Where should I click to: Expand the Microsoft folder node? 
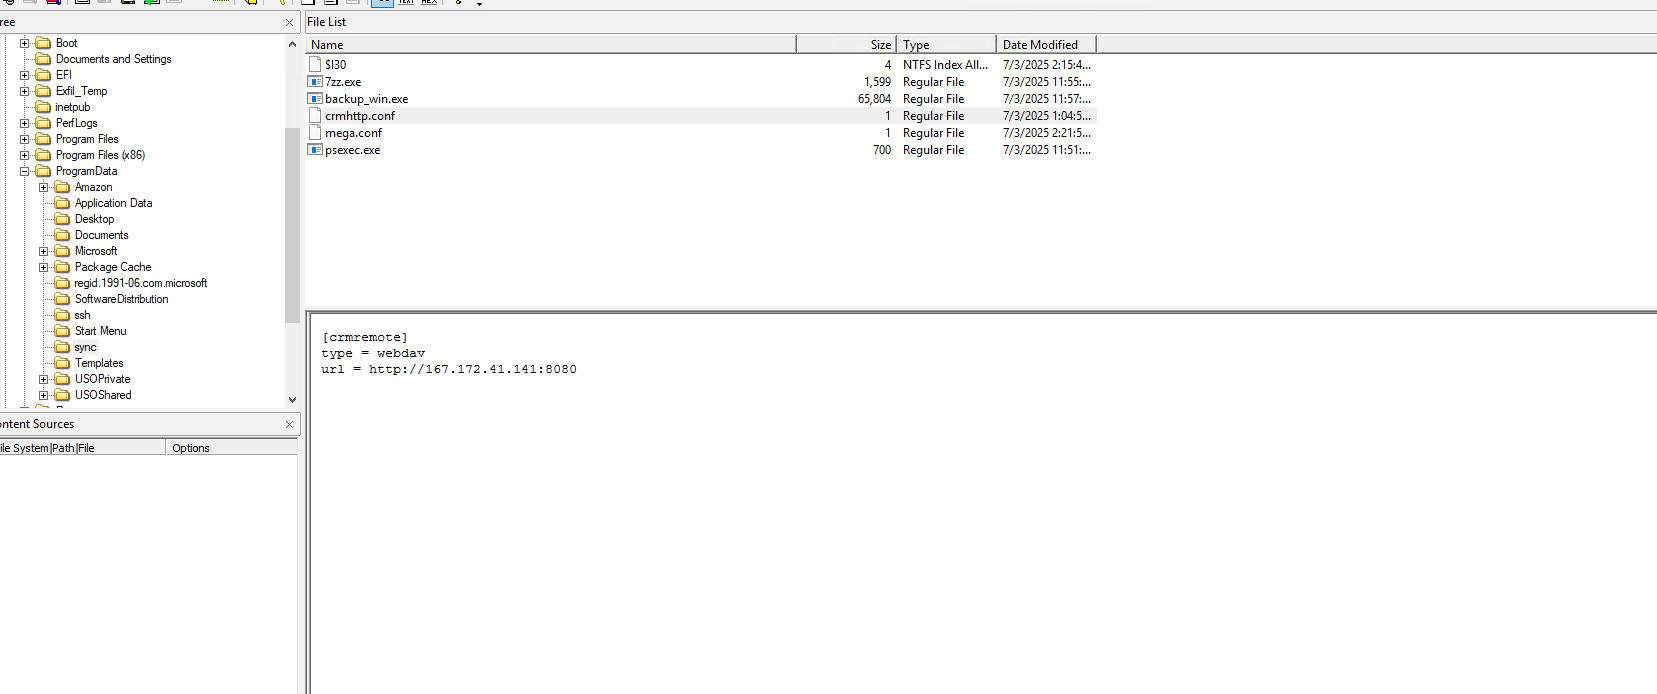[x=44, y=251]
